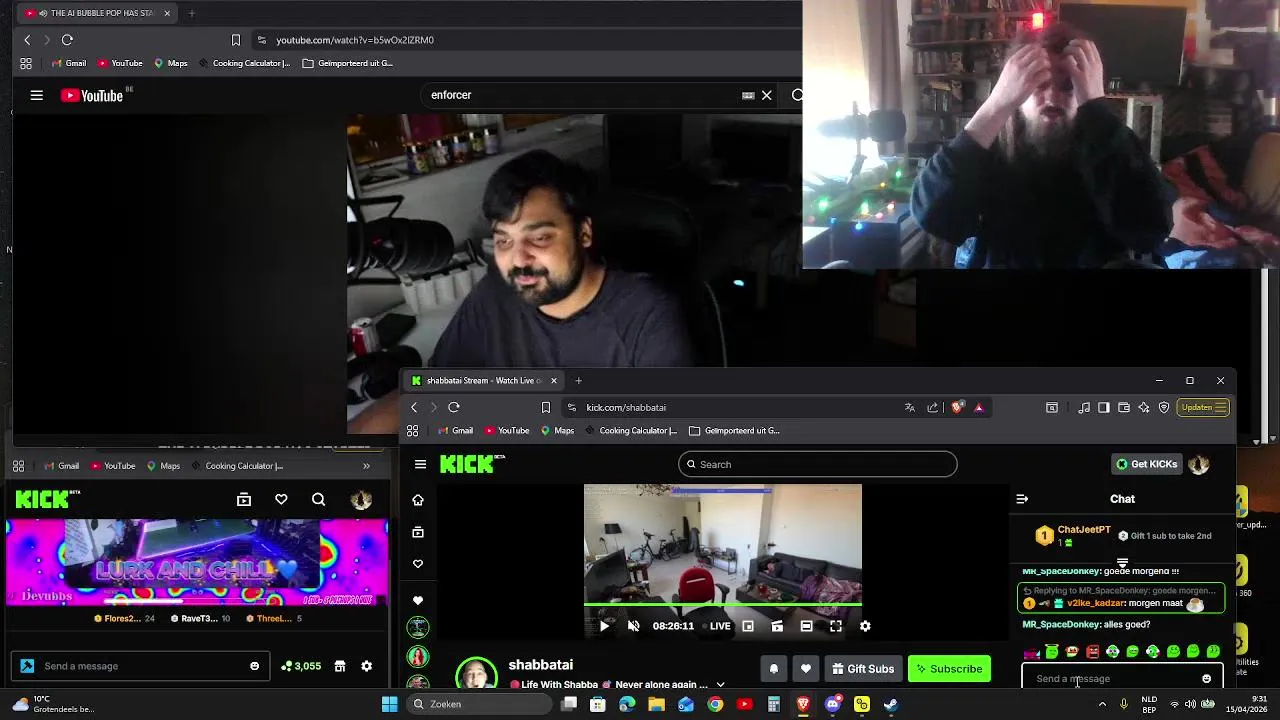Open Gmail bookmark in Kick window

pyautogui.click(x=456, y=431)
